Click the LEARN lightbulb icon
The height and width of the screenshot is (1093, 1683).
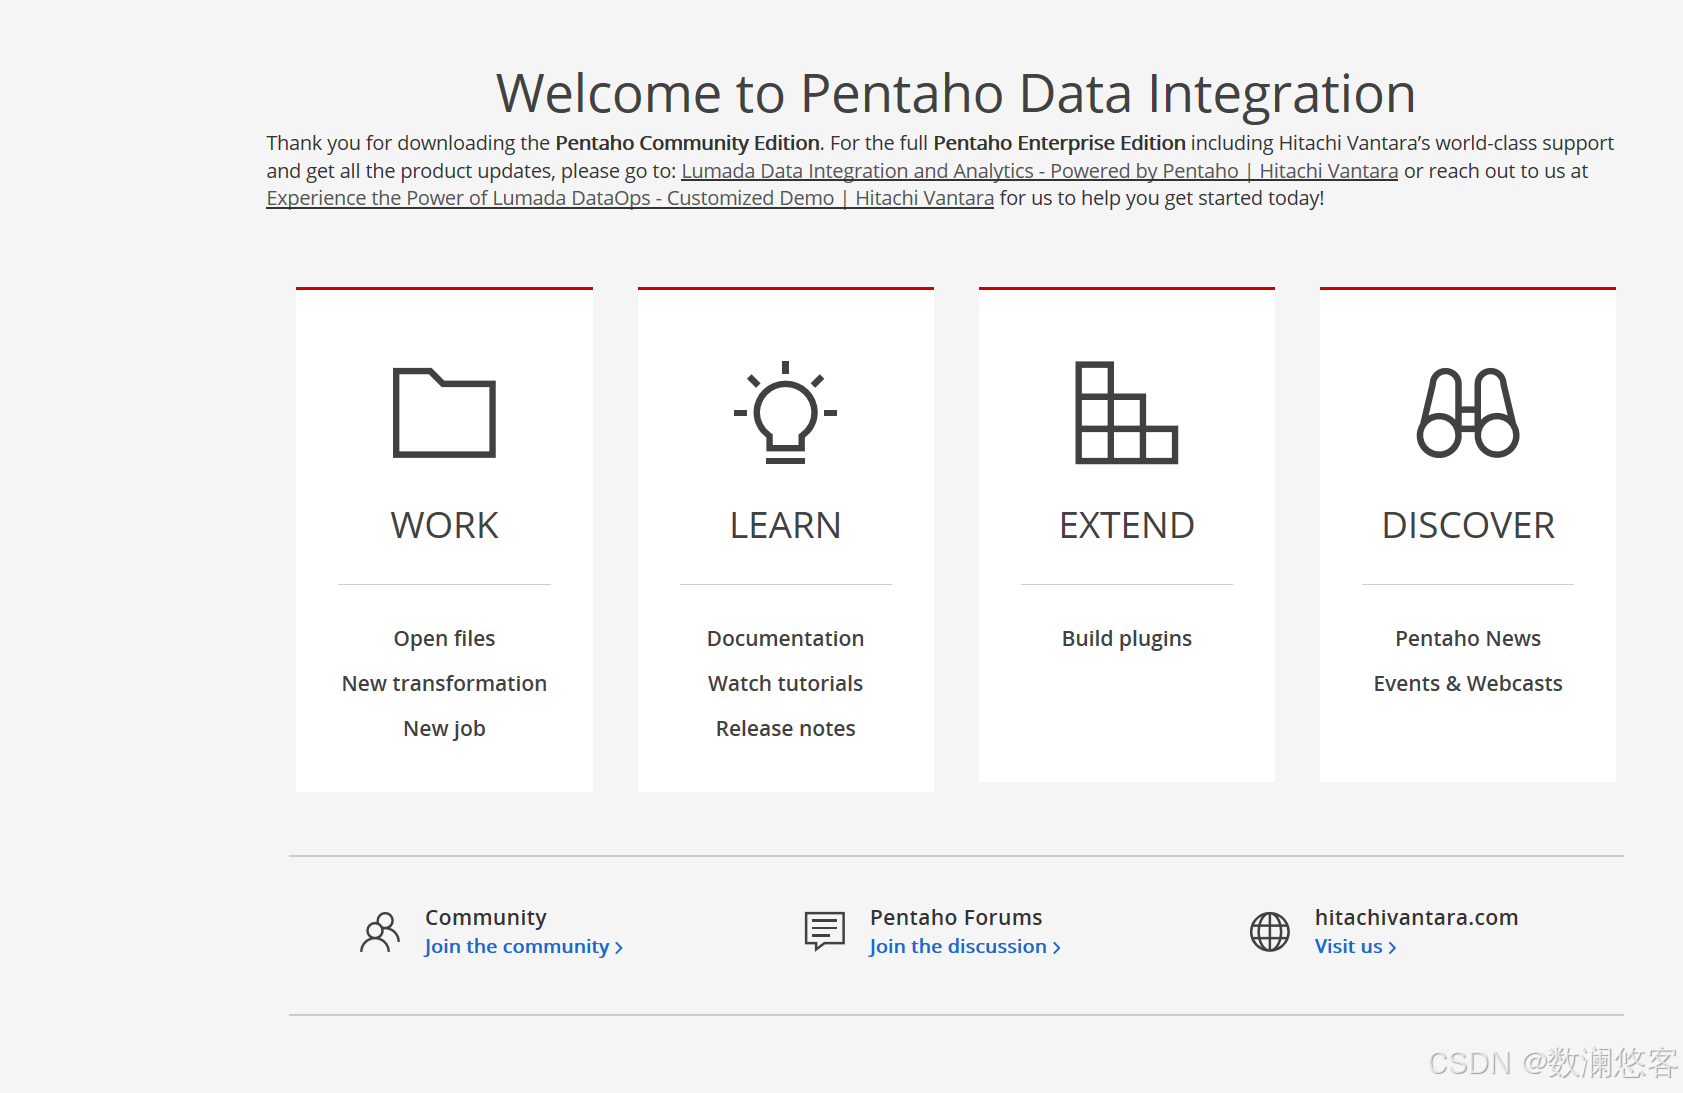pos(785,412)
